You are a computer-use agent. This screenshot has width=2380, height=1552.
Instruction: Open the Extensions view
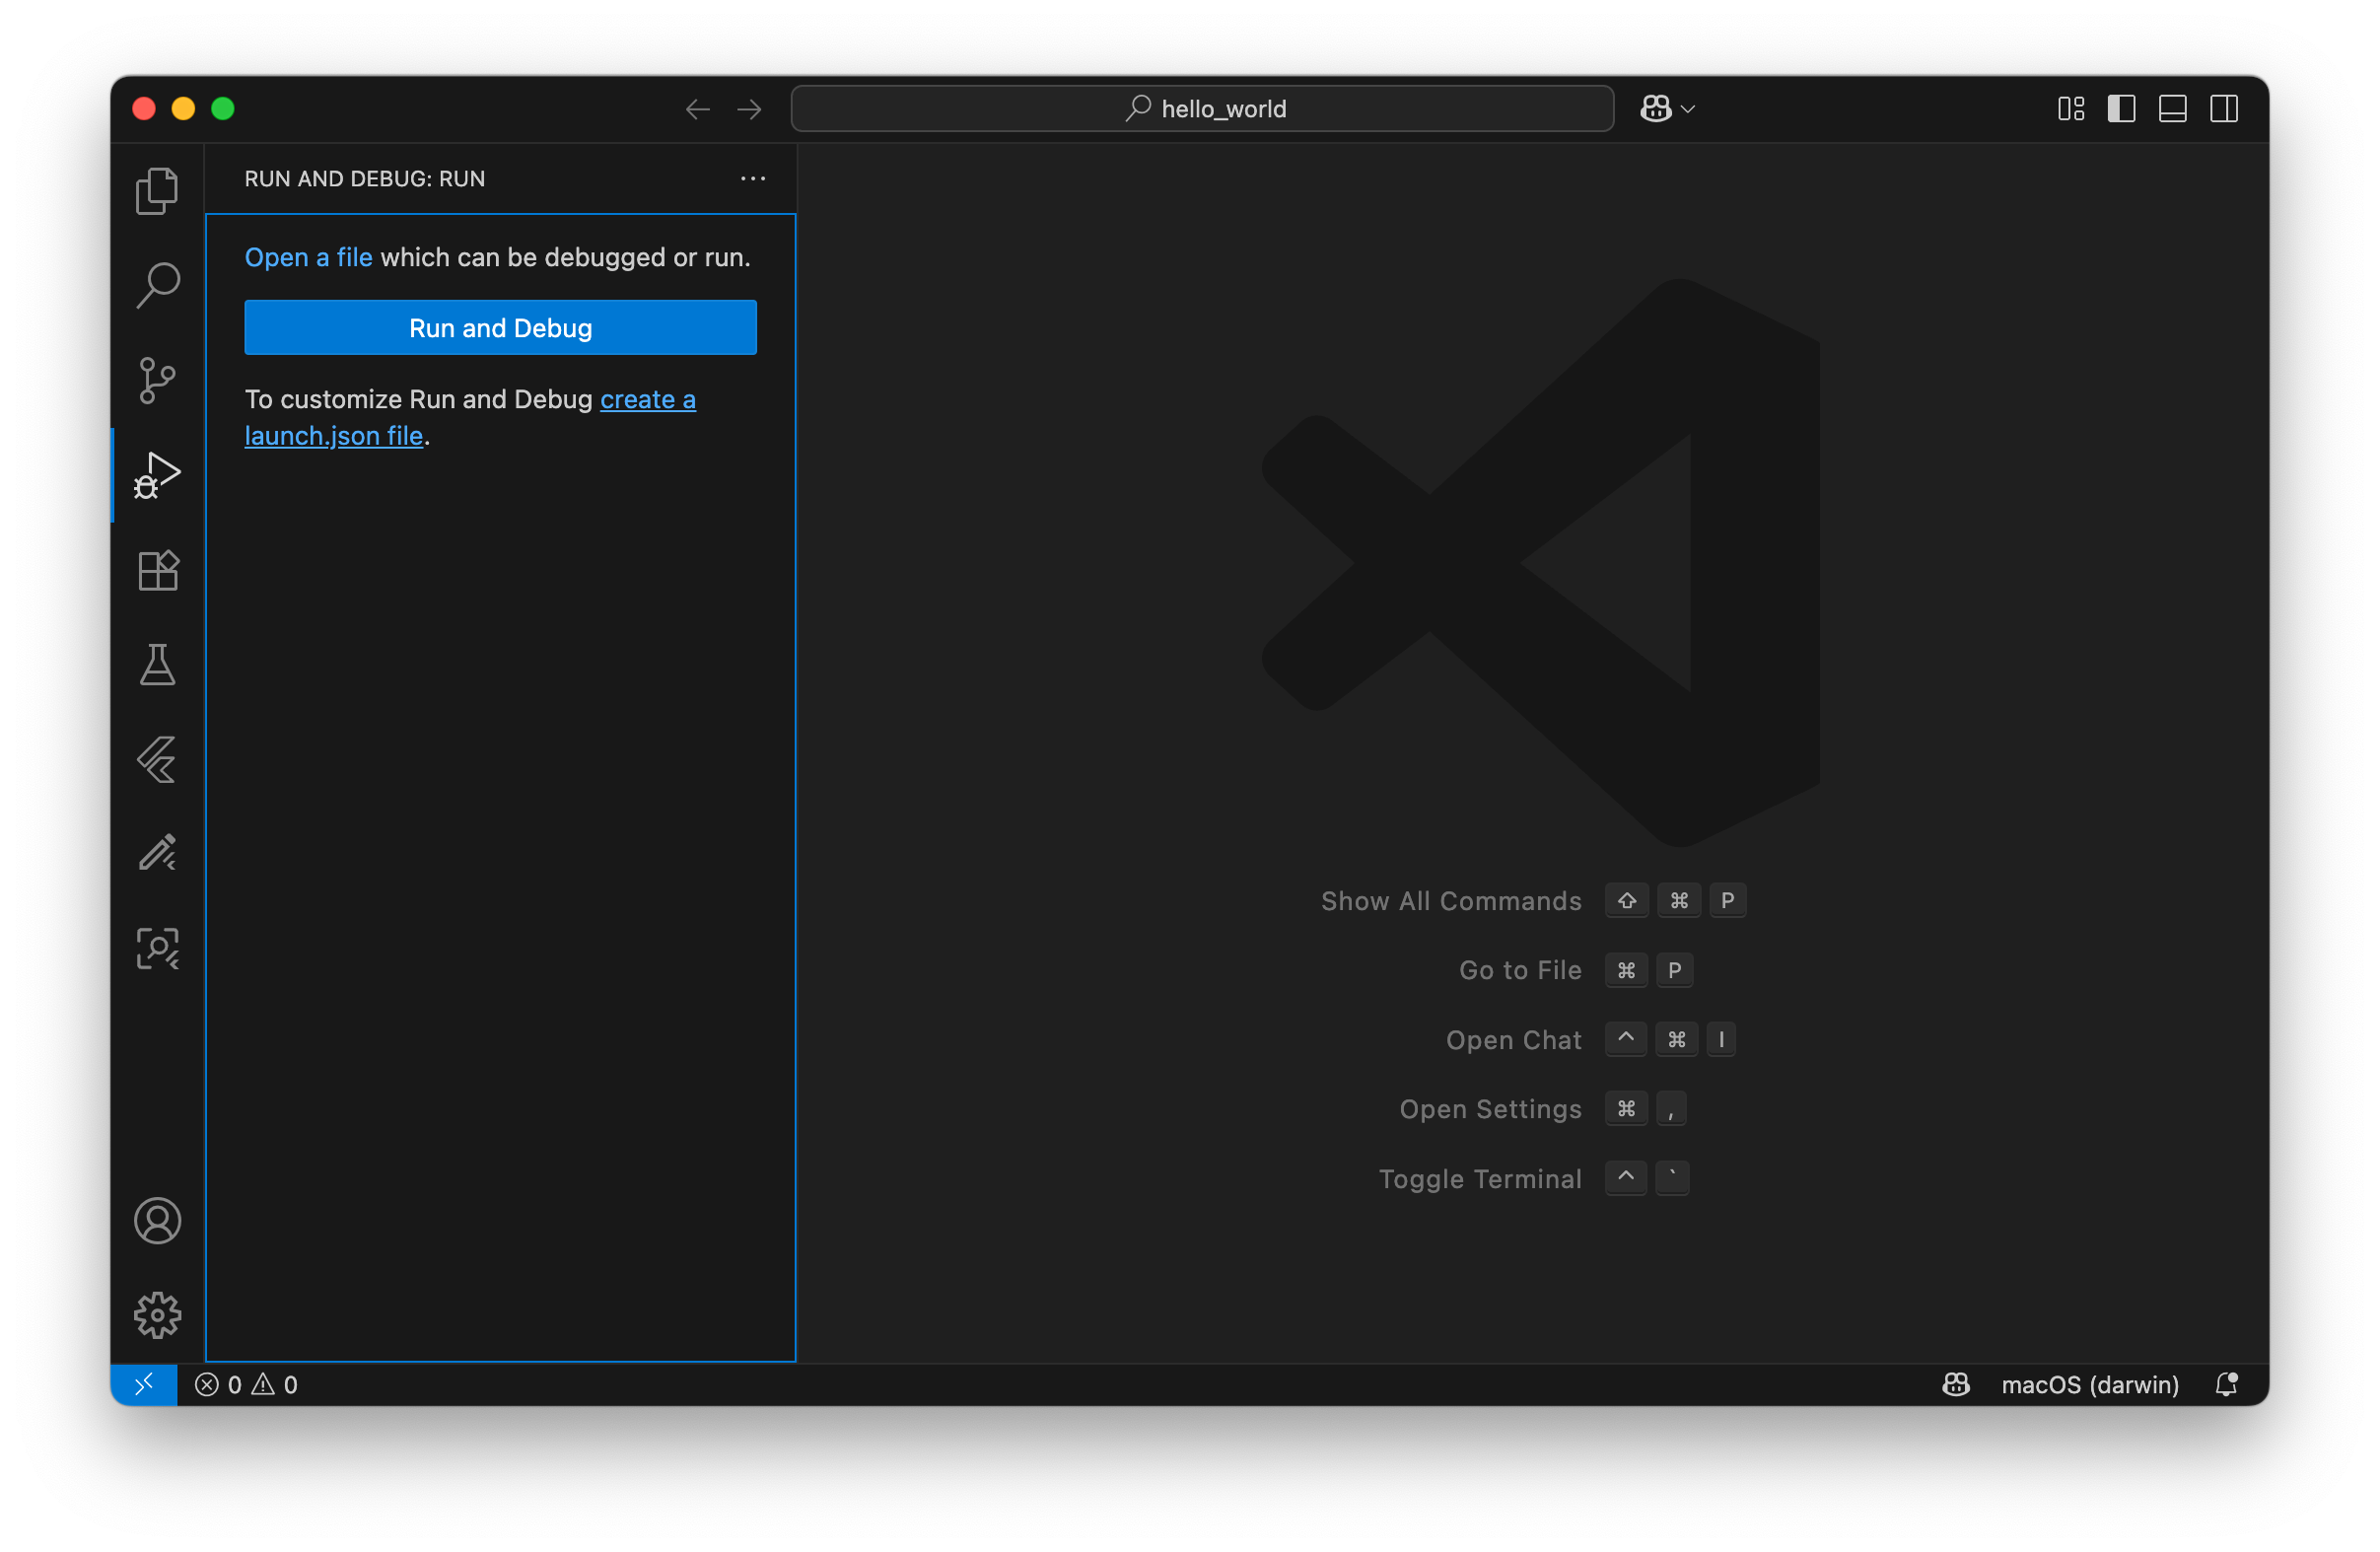pos(157,570)
